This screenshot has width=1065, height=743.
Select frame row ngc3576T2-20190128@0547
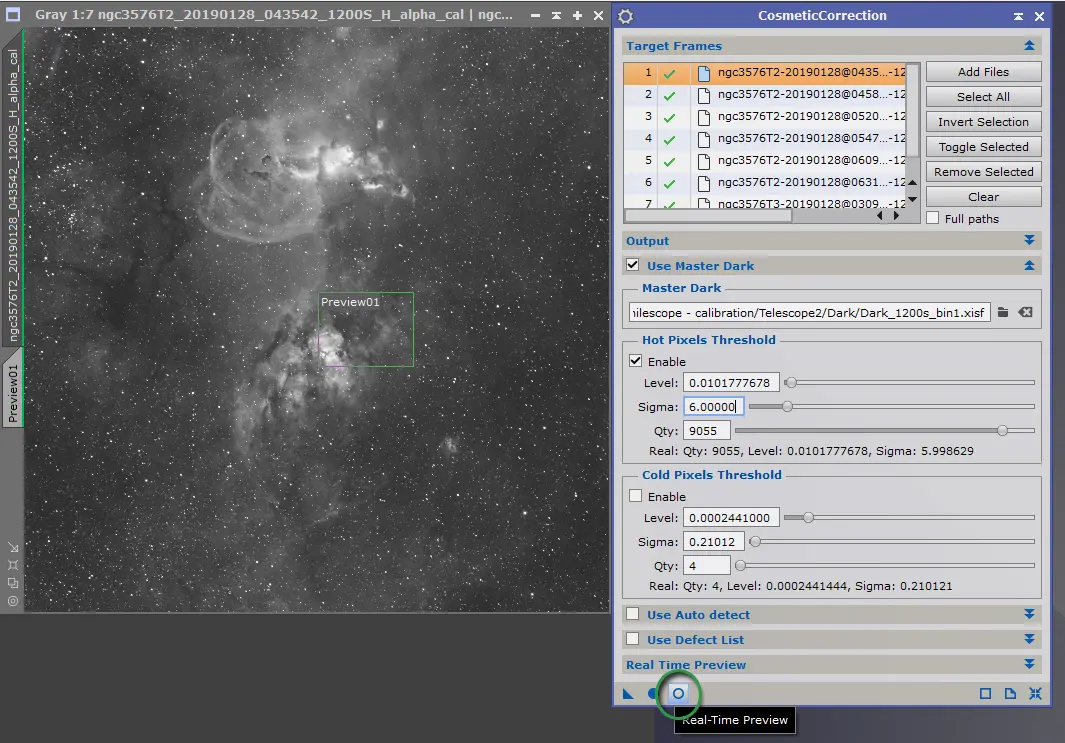(x=765, y=139)
